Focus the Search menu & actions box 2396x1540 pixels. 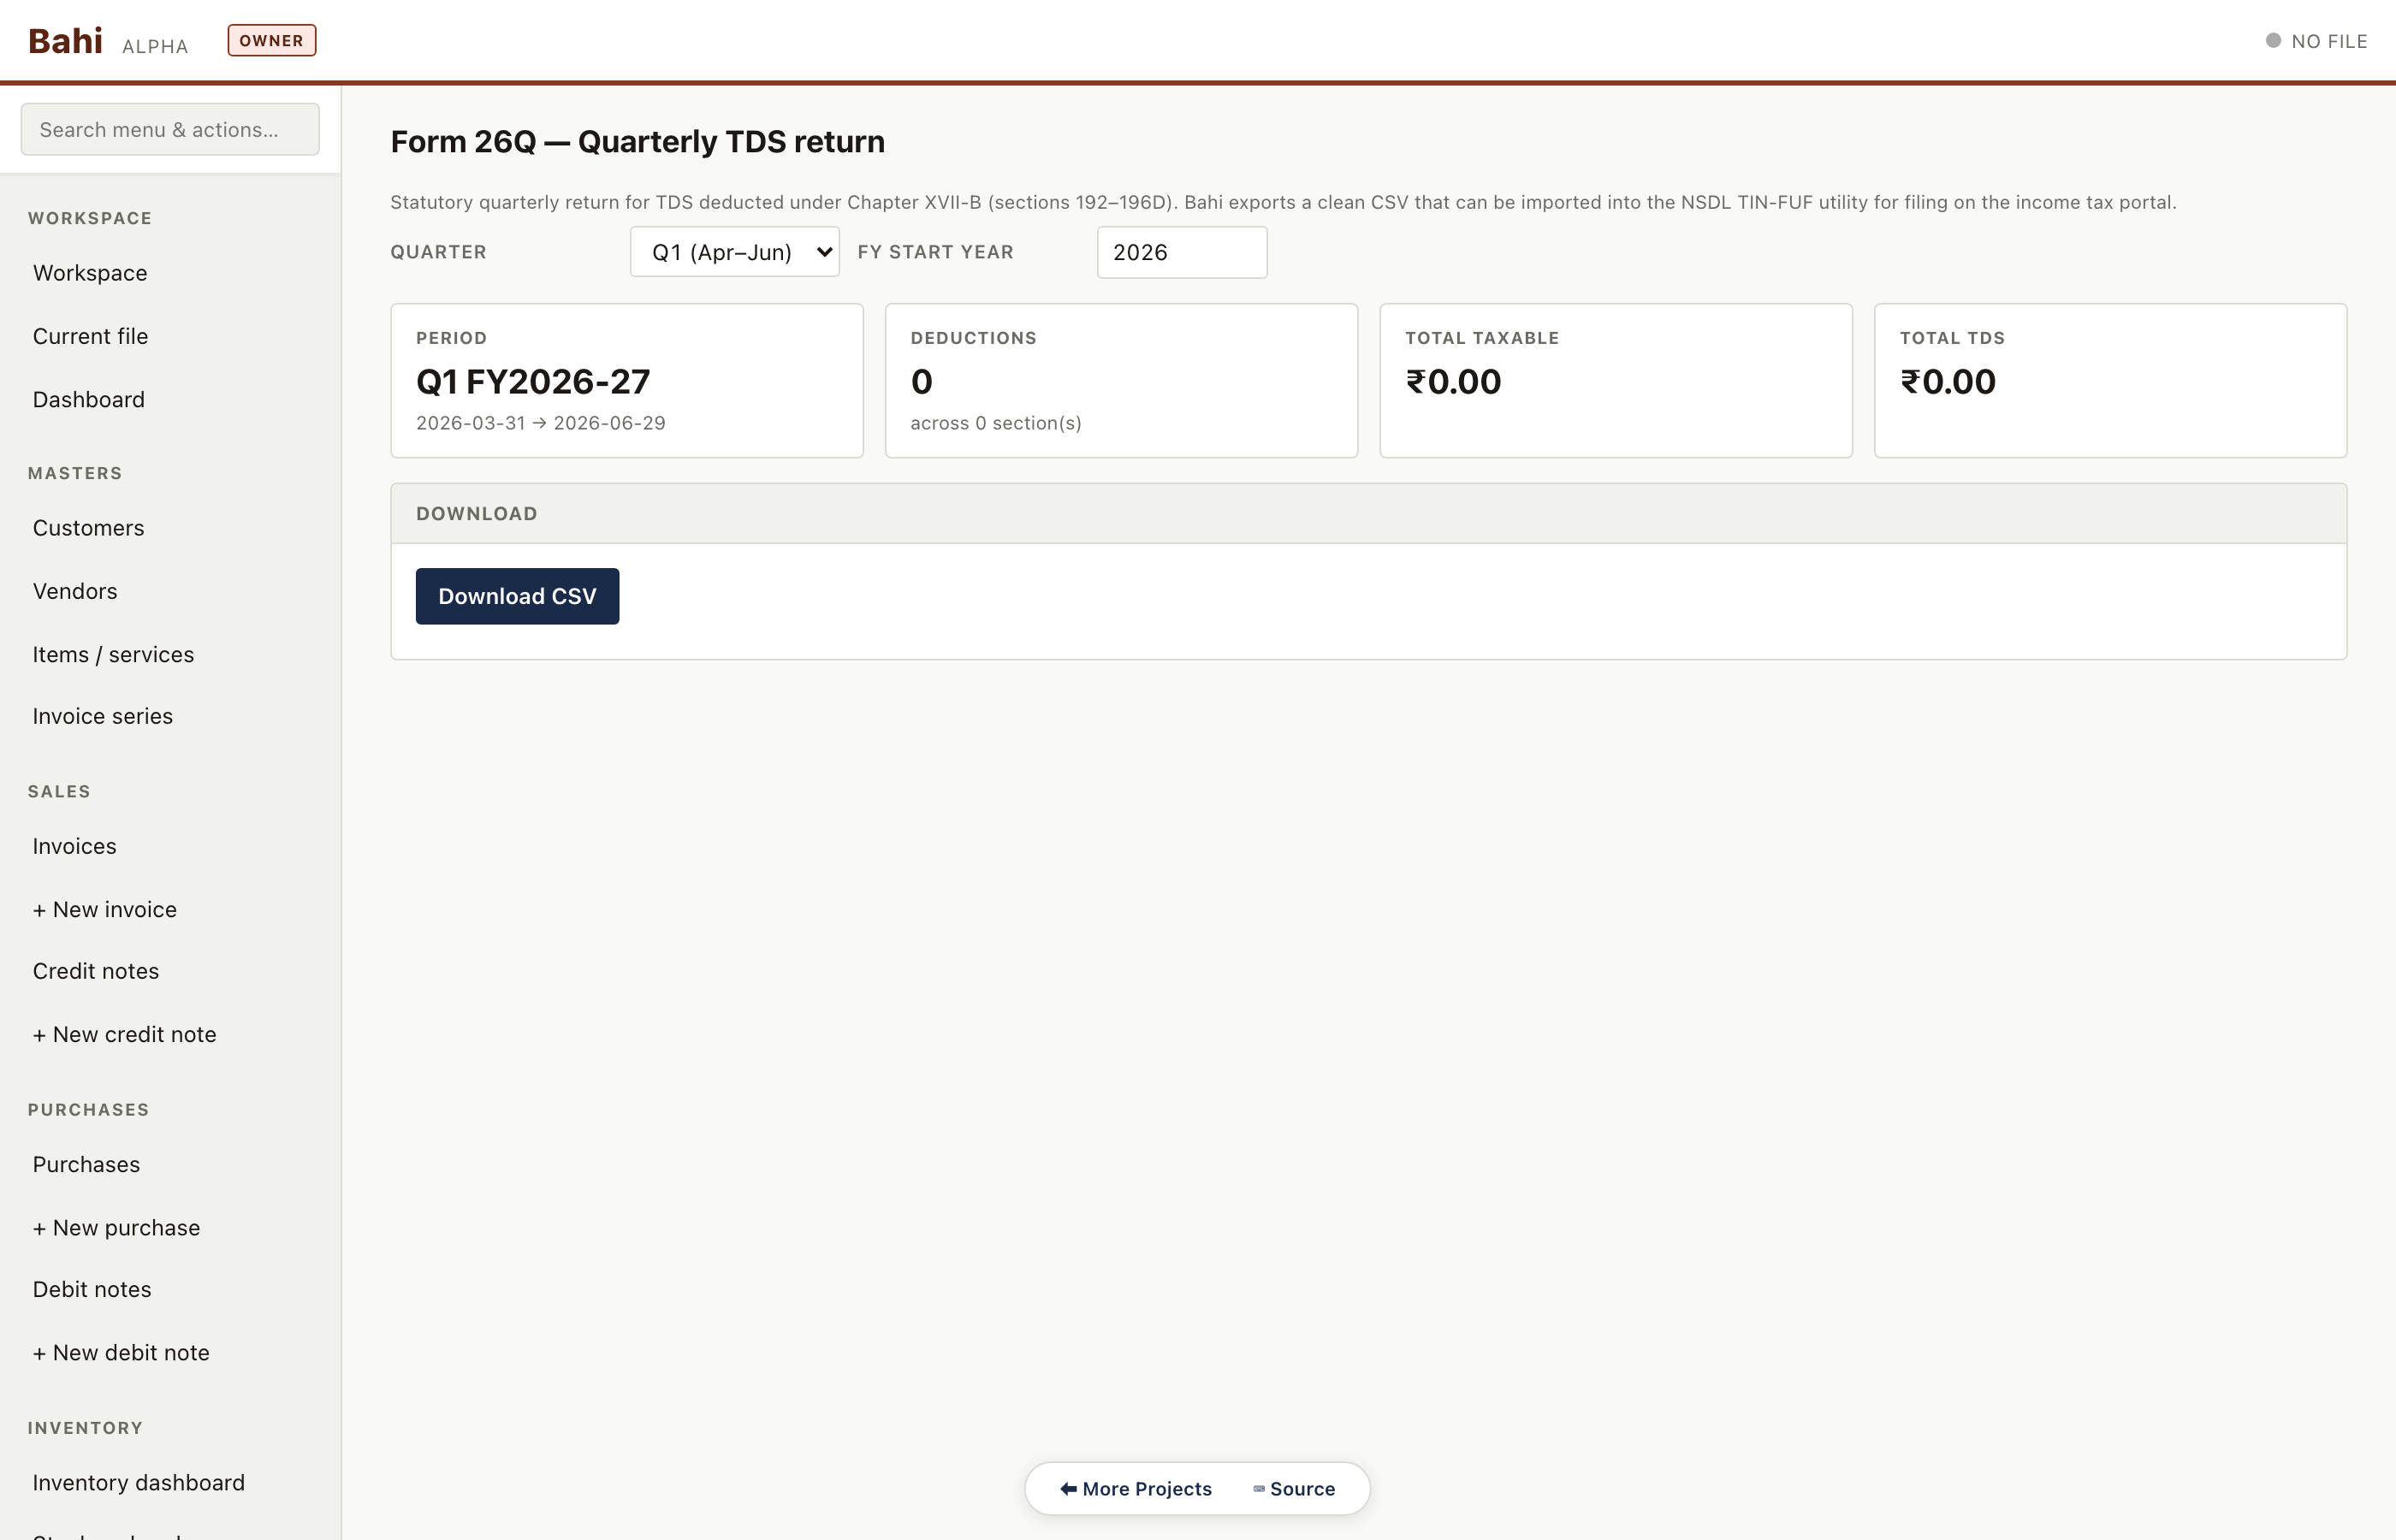coord(170,130)
